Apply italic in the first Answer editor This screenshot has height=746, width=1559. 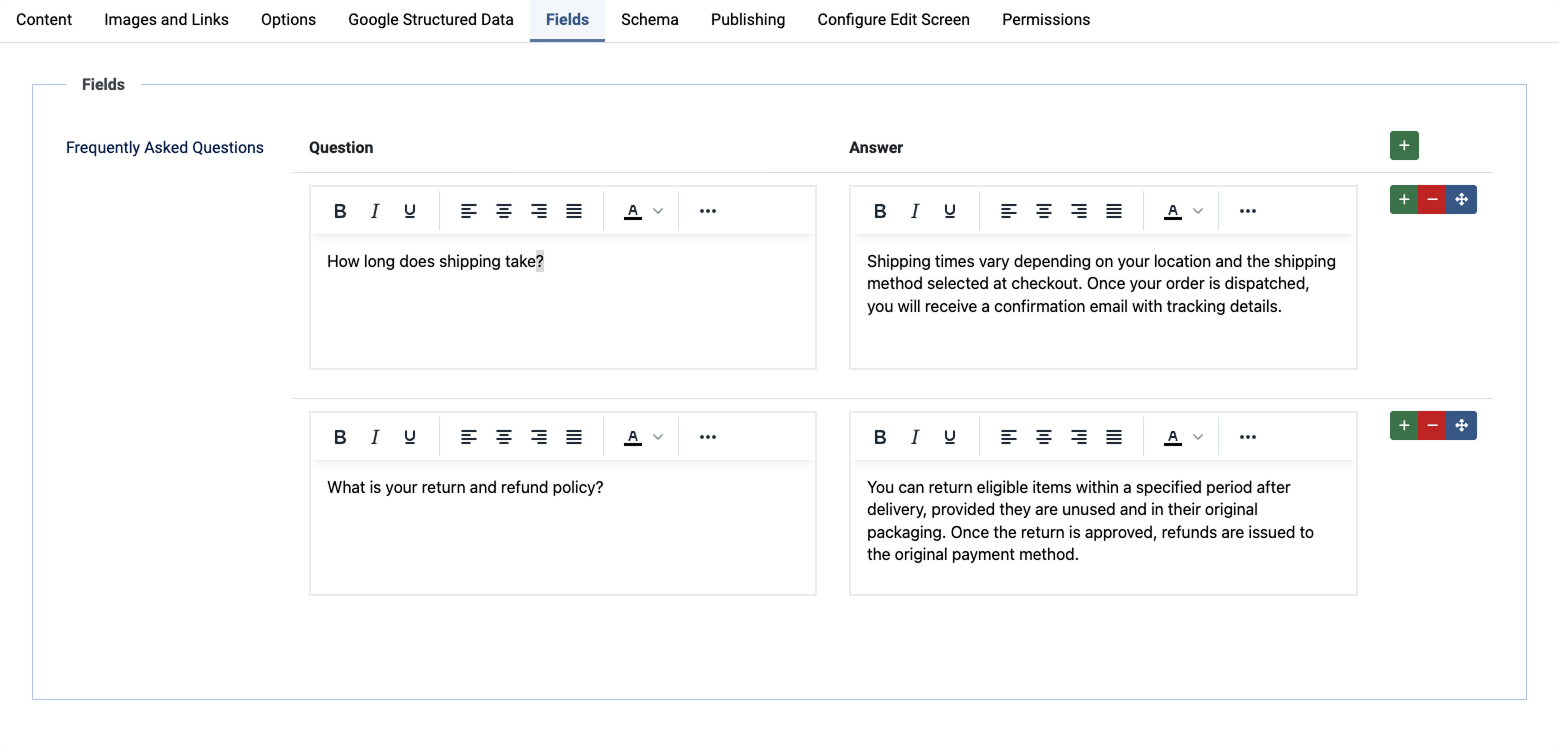pos(914,211)
